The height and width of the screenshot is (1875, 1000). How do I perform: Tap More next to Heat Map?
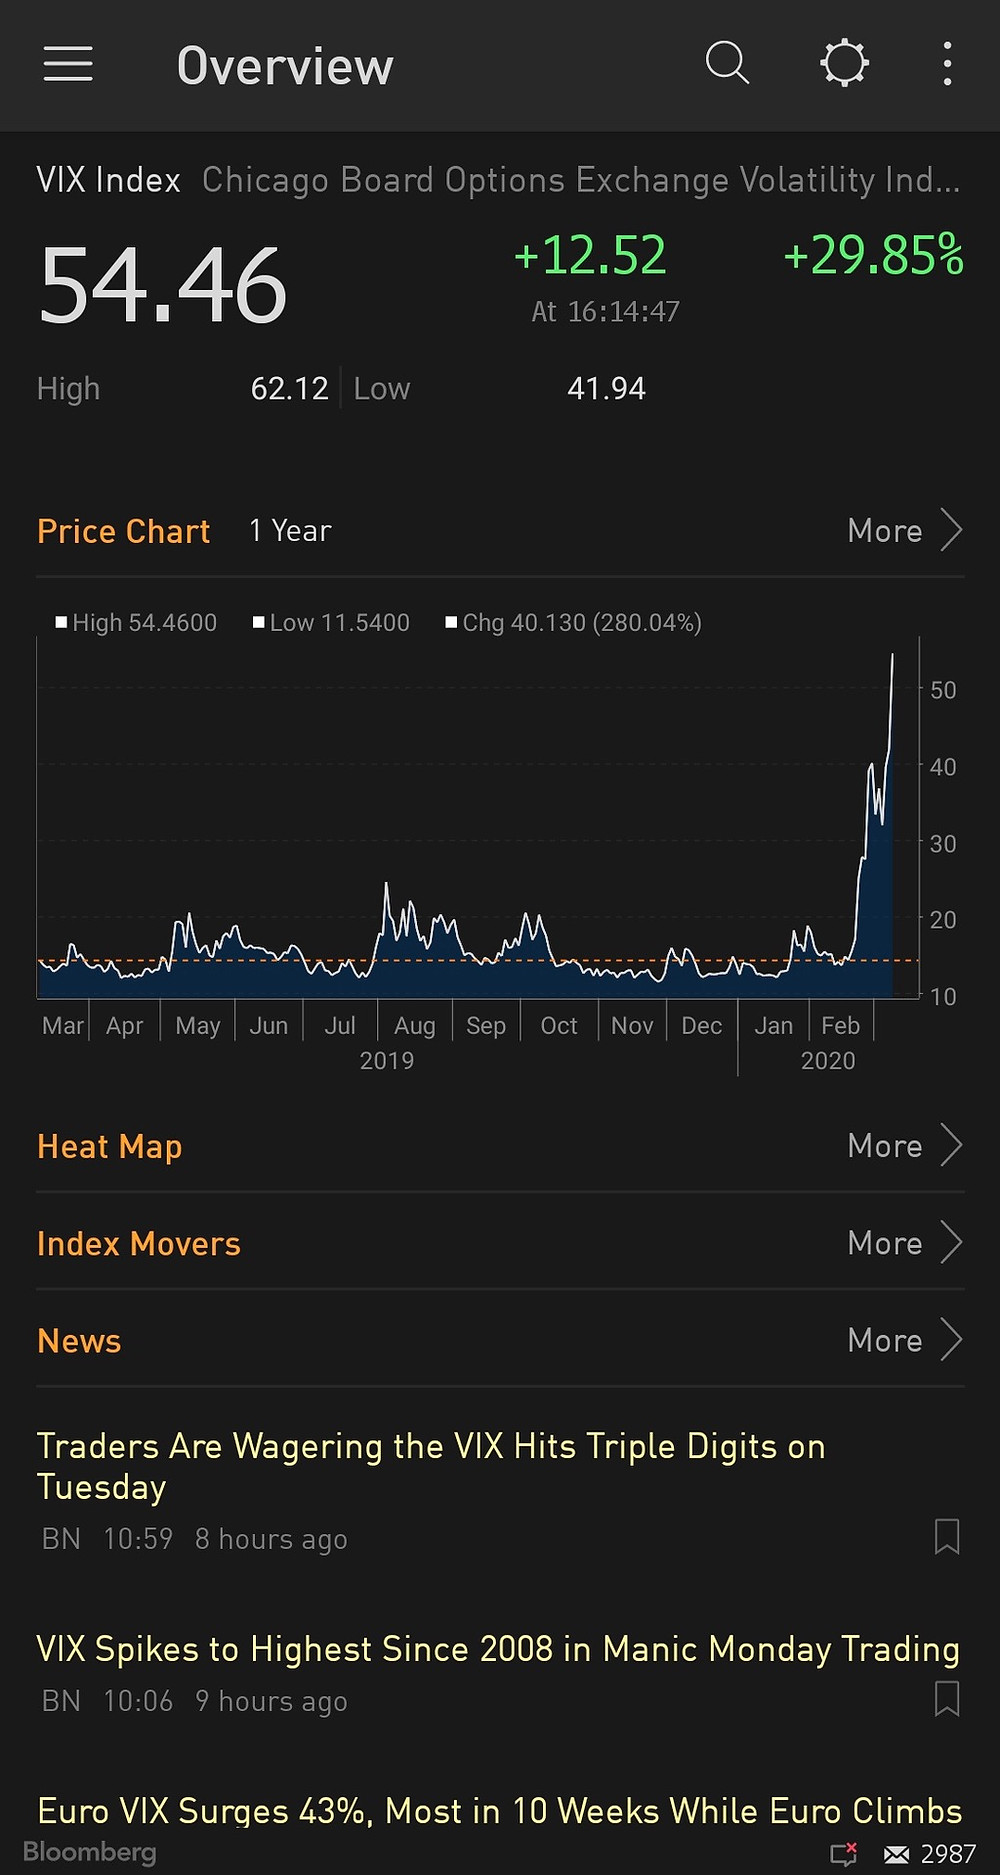884,1146
